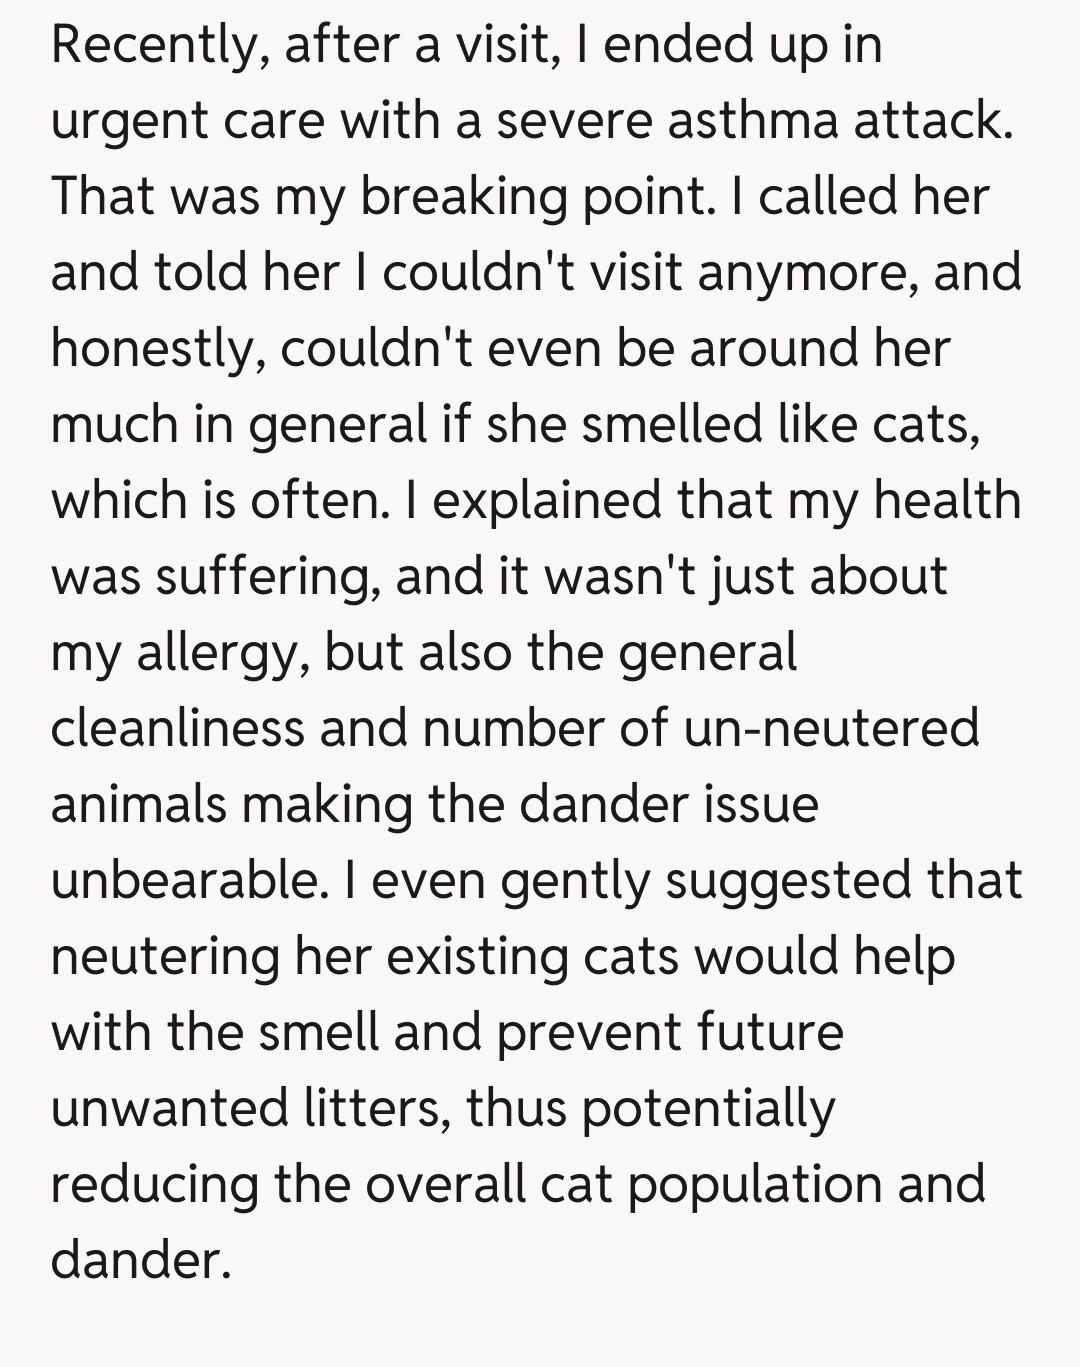1080x1367 pixels.
Task: Click the word "cleanliness"
Action: pyautogui.click(x=177, y=728)
